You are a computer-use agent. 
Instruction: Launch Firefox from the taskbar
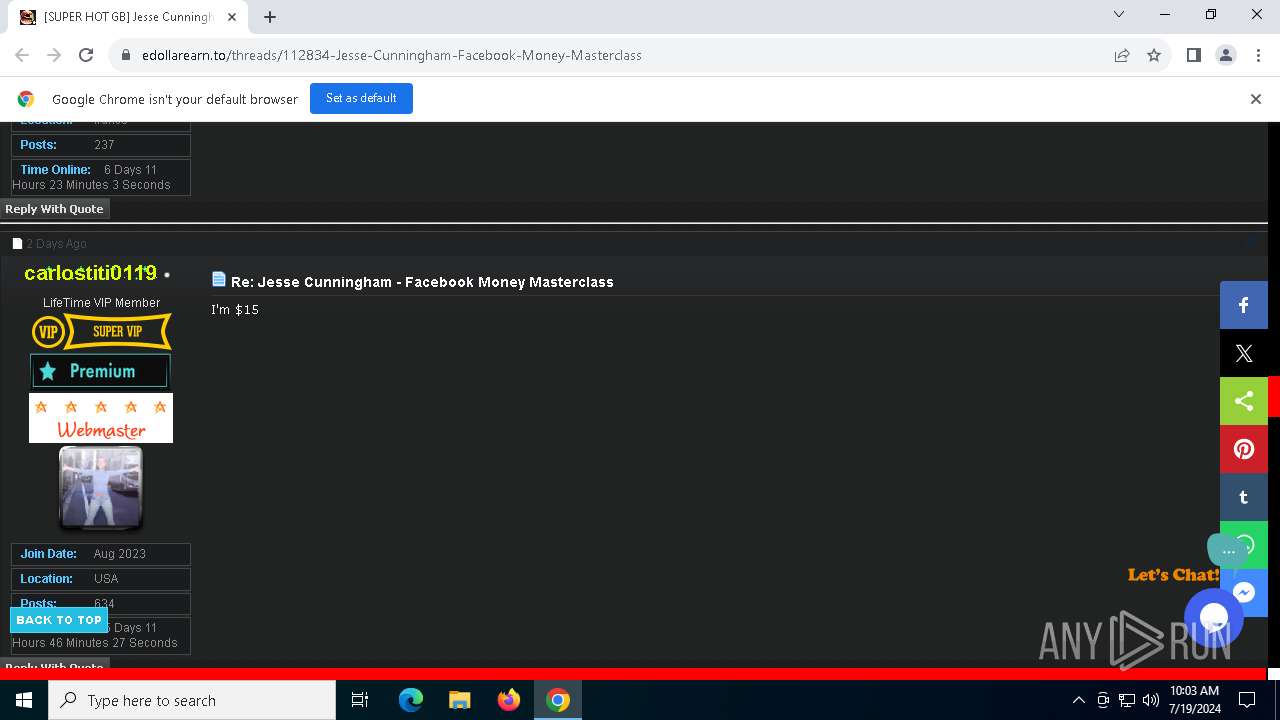(509, 700)
